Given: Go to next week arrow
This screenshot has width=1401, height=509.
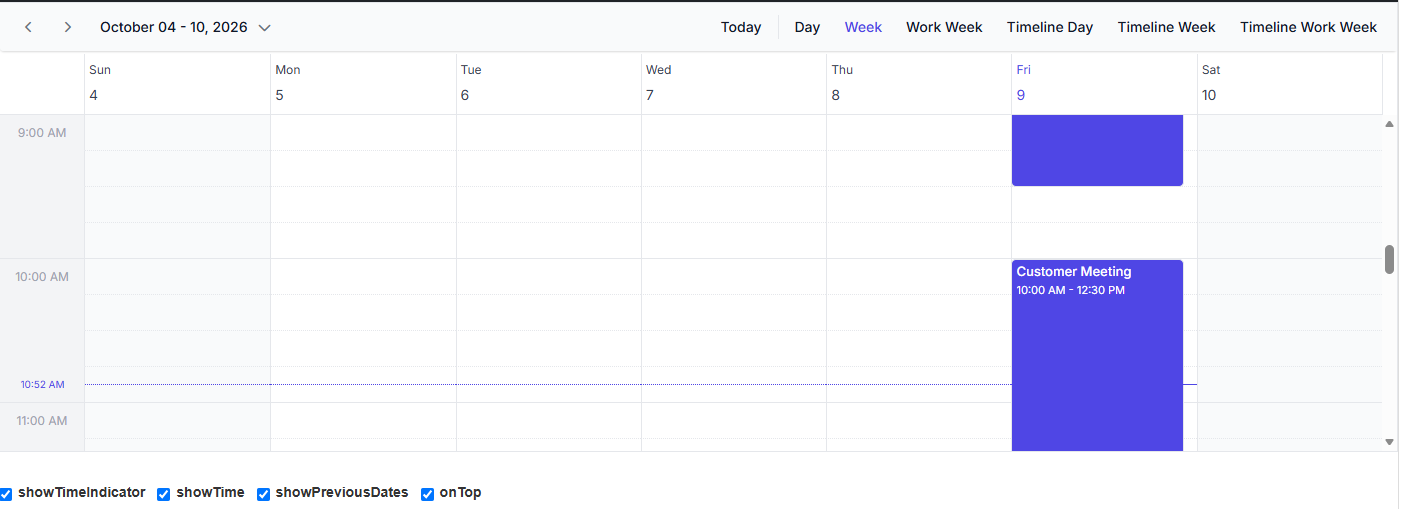Looking at the screenshot, I should pos(67,27).
